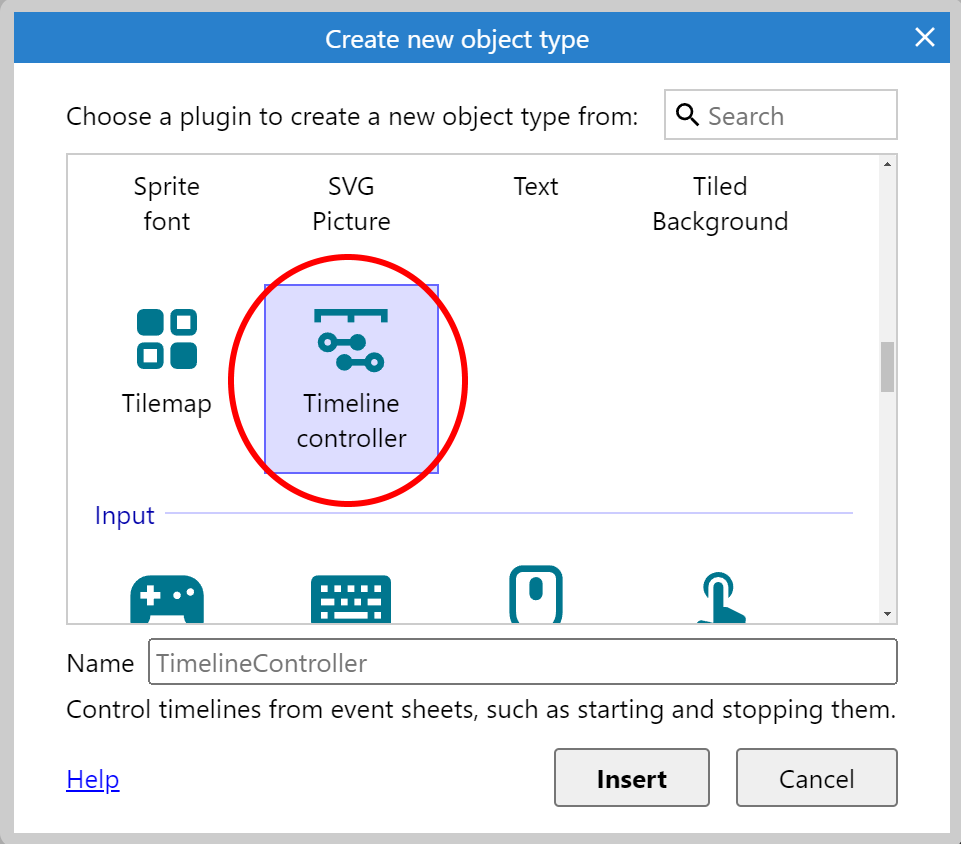This screenshot has width=961, height=844.
Task: Select the Sprite font plugin
Action: click(x=166, y=203)
